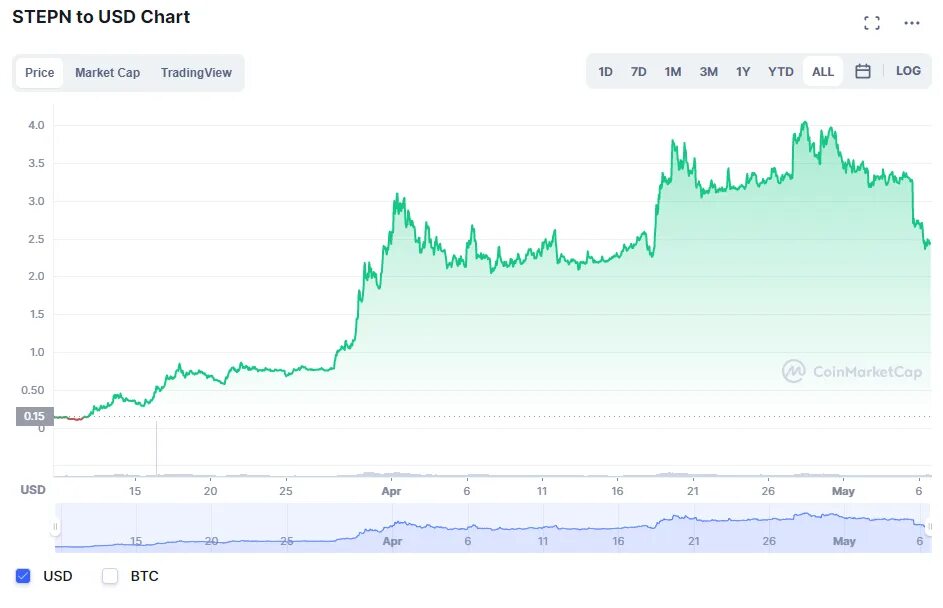Select the 1Y time range
943x608 pixels.
743,72
